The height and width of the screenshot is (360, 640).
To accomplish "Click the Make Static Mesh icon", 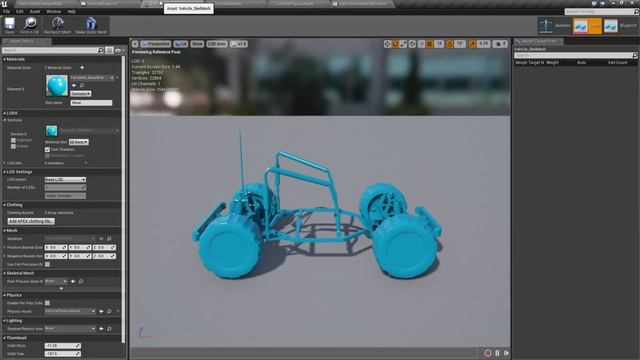I will [91, 24].
